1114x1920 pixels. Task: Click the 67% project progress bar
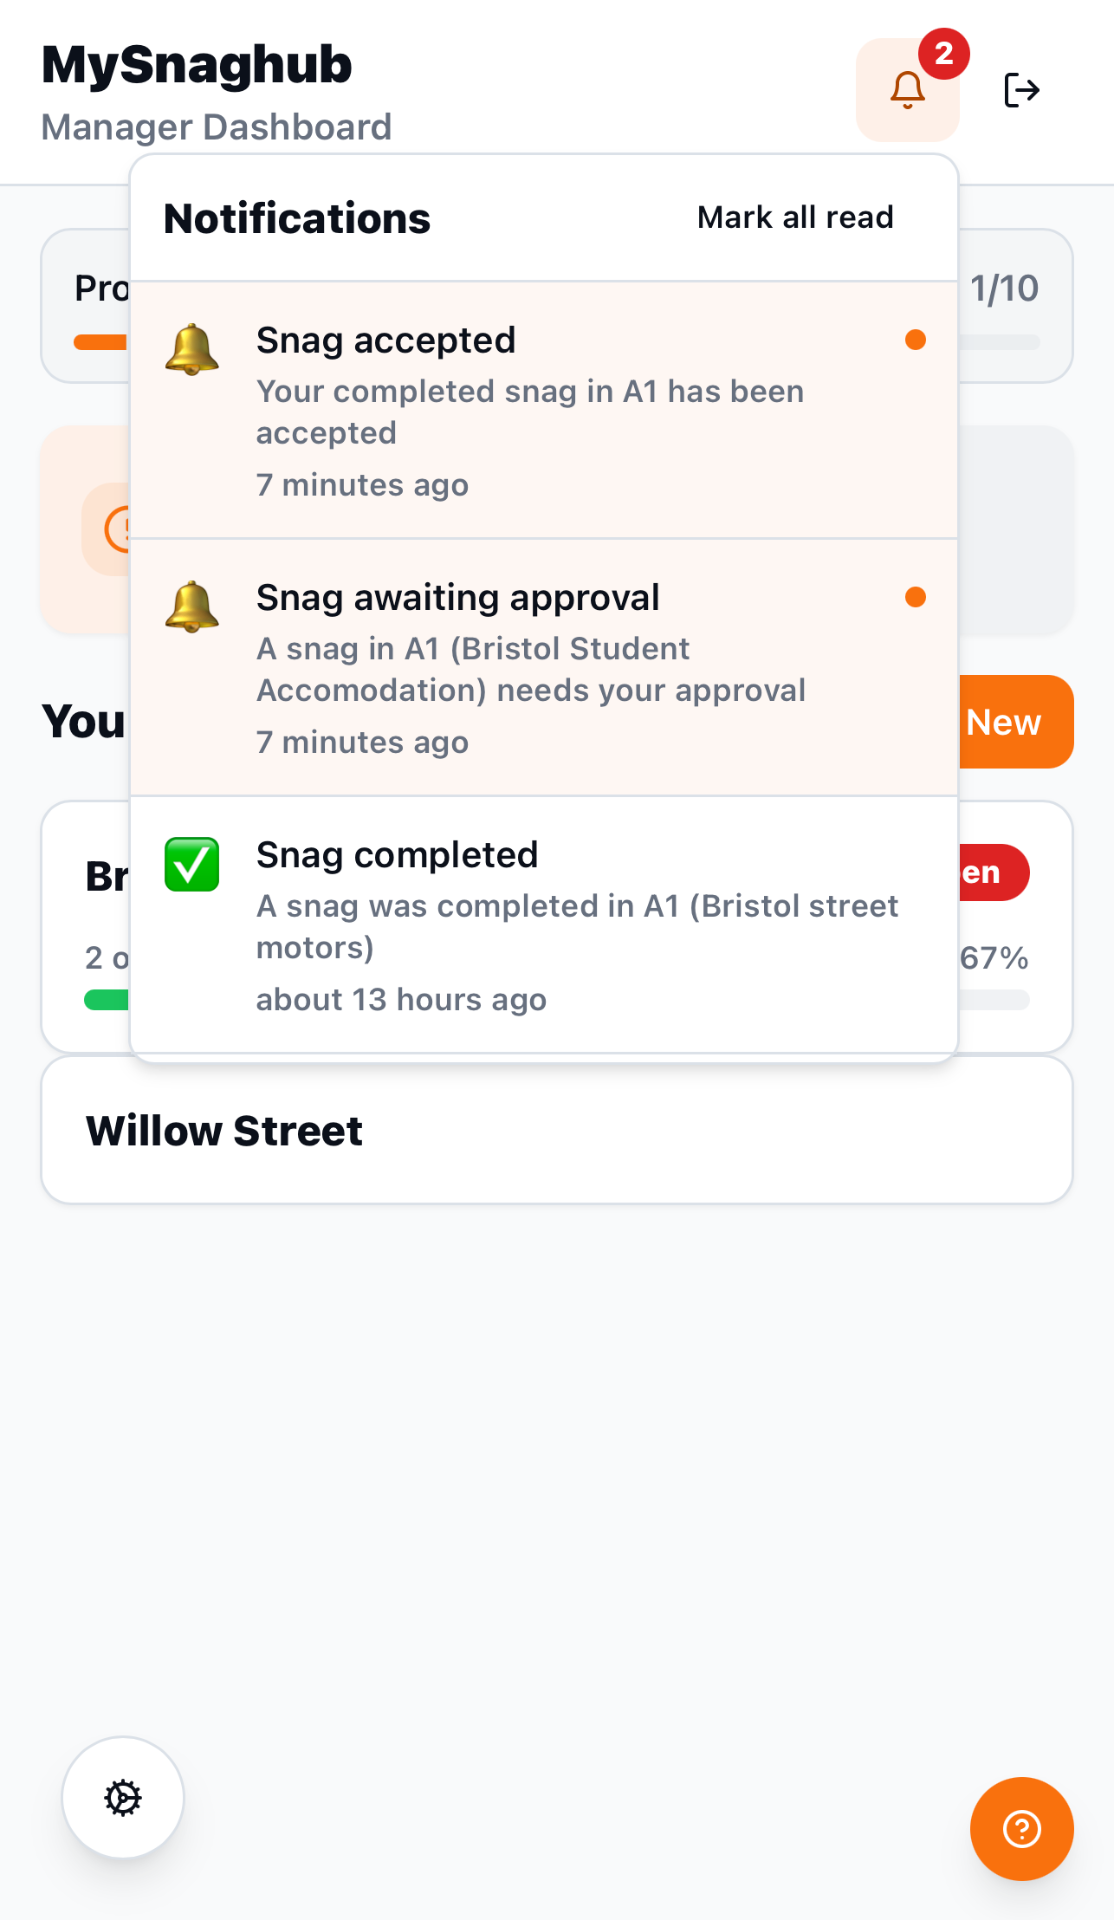coord(994,1000)
